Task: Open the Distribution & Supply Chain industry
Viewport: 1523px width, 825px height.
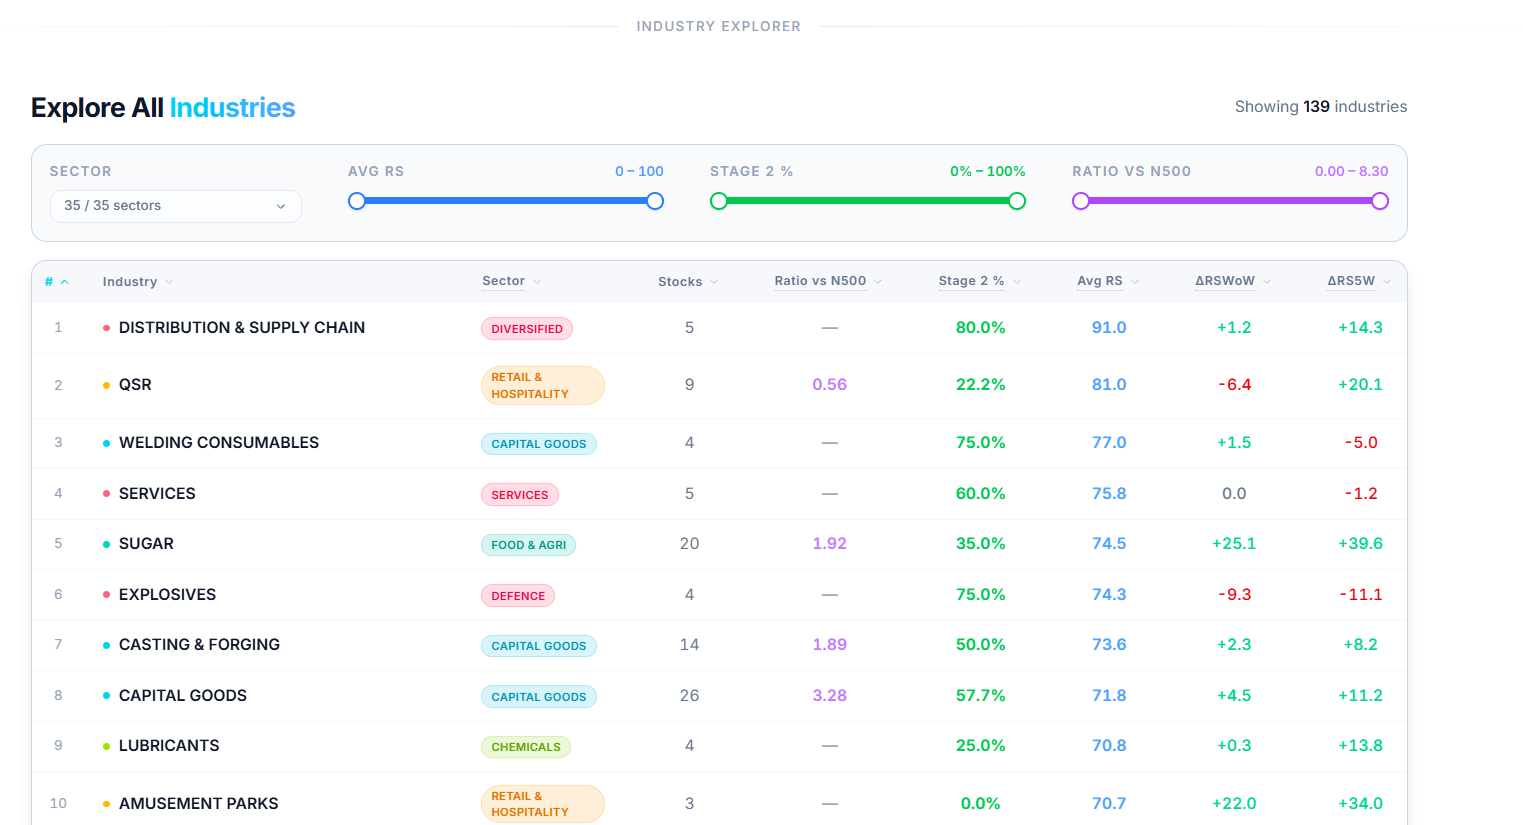Action: tap(242, 328)
